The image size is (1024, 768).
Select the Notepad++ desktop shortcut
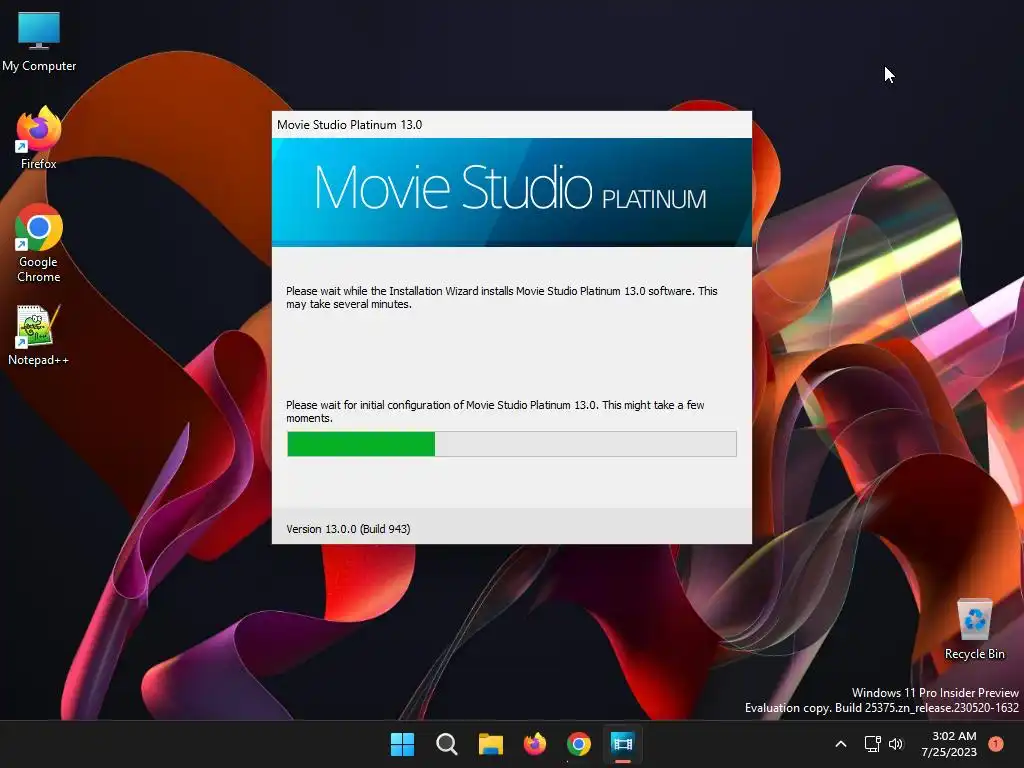tap(39, 336)
